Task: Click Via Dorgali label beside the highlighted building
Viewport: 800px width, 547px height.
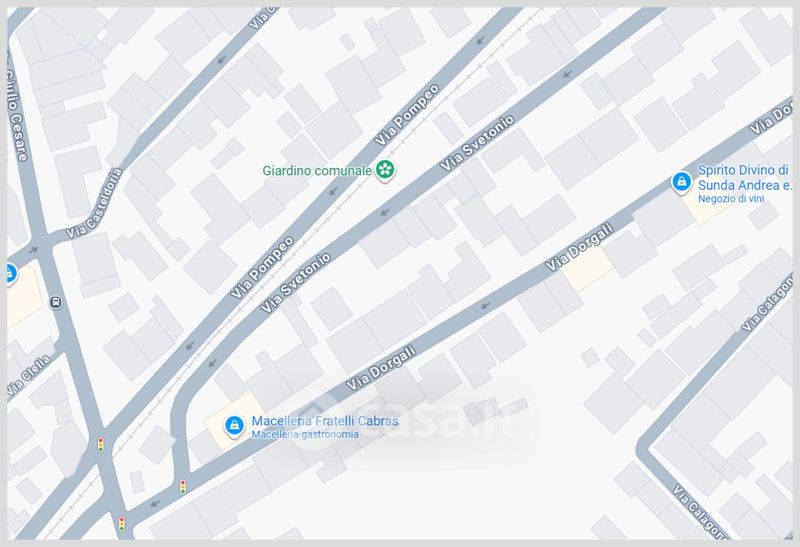Action: click(x=580, y=247)
